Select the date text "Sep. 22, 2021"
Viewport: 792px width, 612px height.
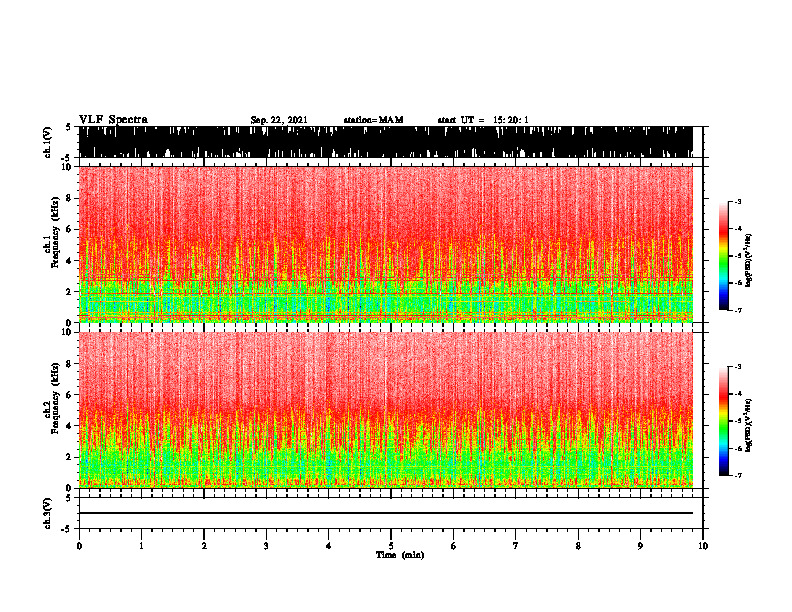click(279, 120)
